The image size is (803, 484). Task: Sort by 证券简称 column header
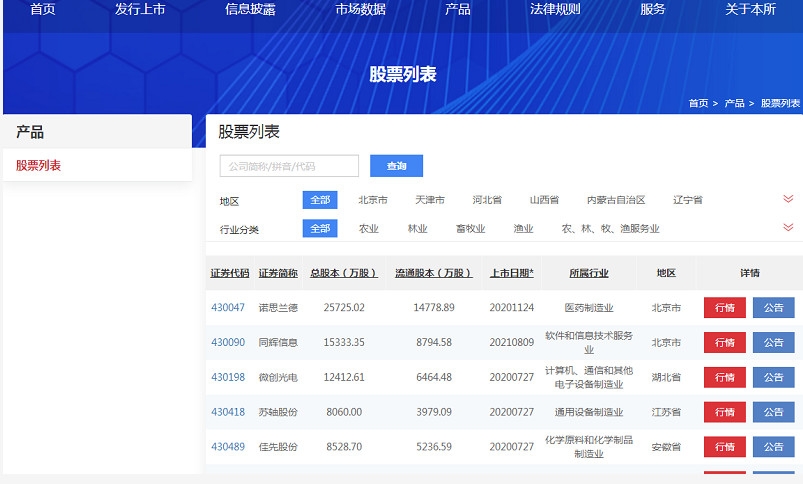278,273
